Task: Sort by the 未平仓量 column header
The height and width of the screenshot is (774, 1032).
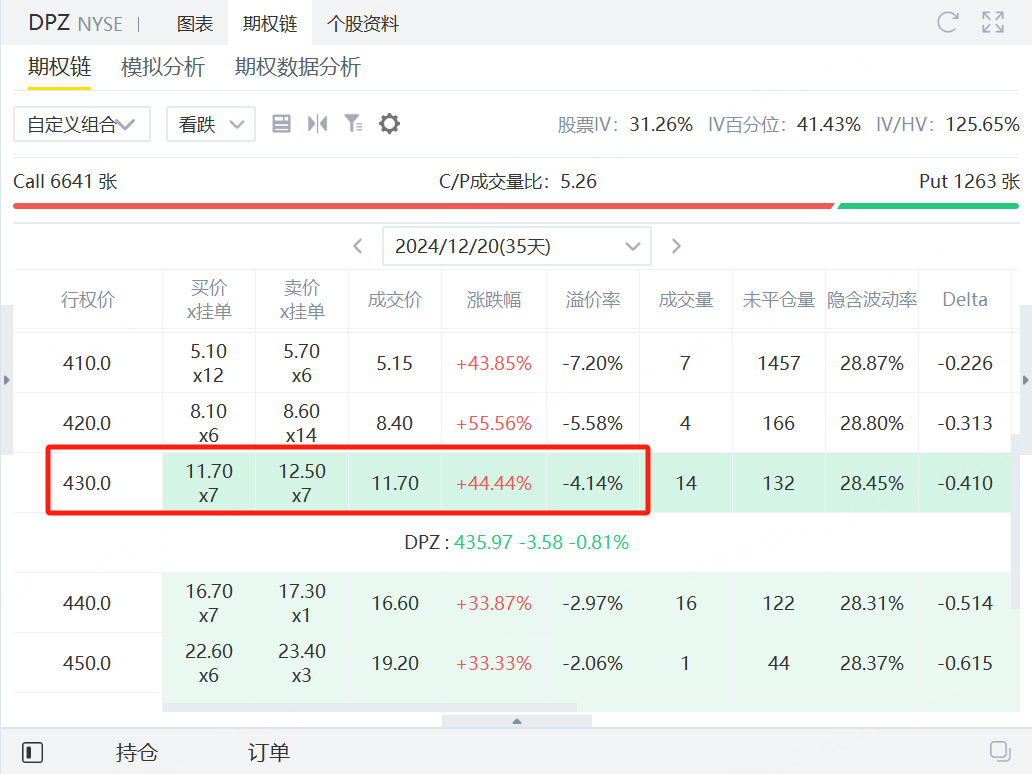Action: (779, 299)
